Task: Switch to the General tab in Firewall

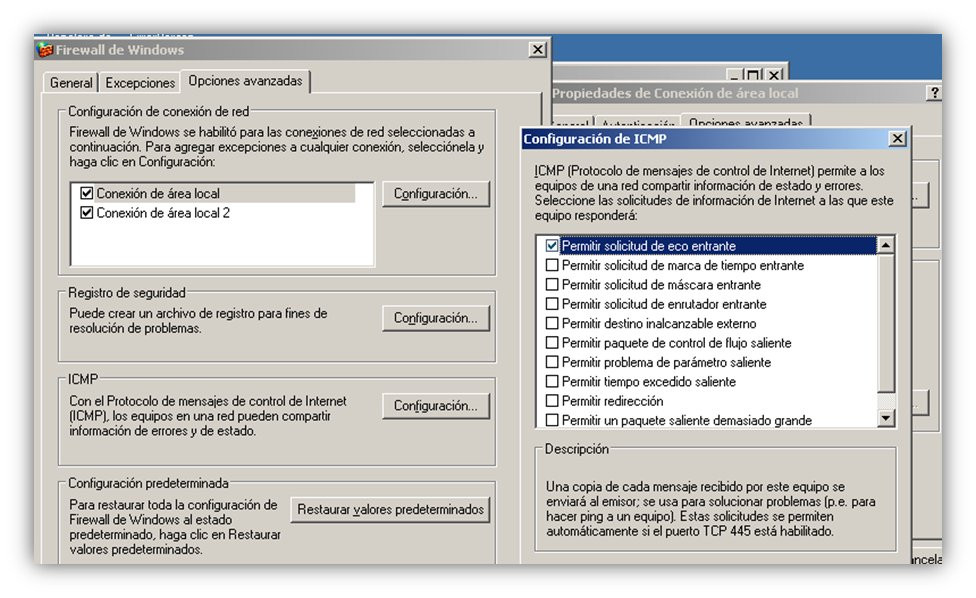Action: coord(71,83)
